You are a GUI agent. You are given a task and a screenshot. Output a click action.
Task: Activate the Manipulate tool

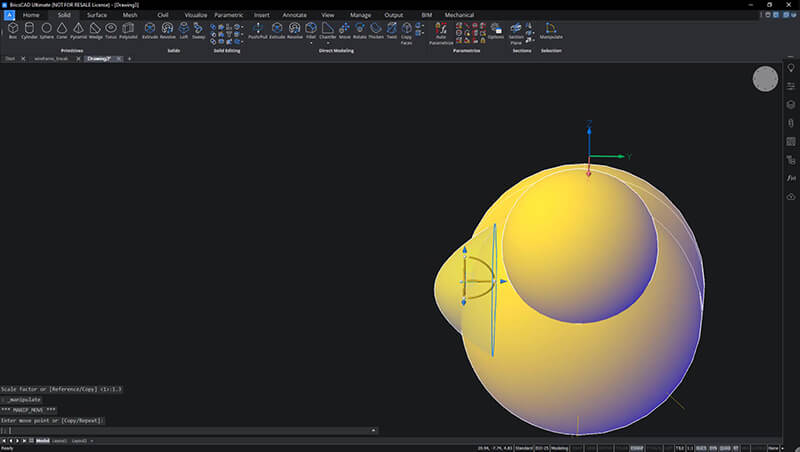tap(551, 30)
